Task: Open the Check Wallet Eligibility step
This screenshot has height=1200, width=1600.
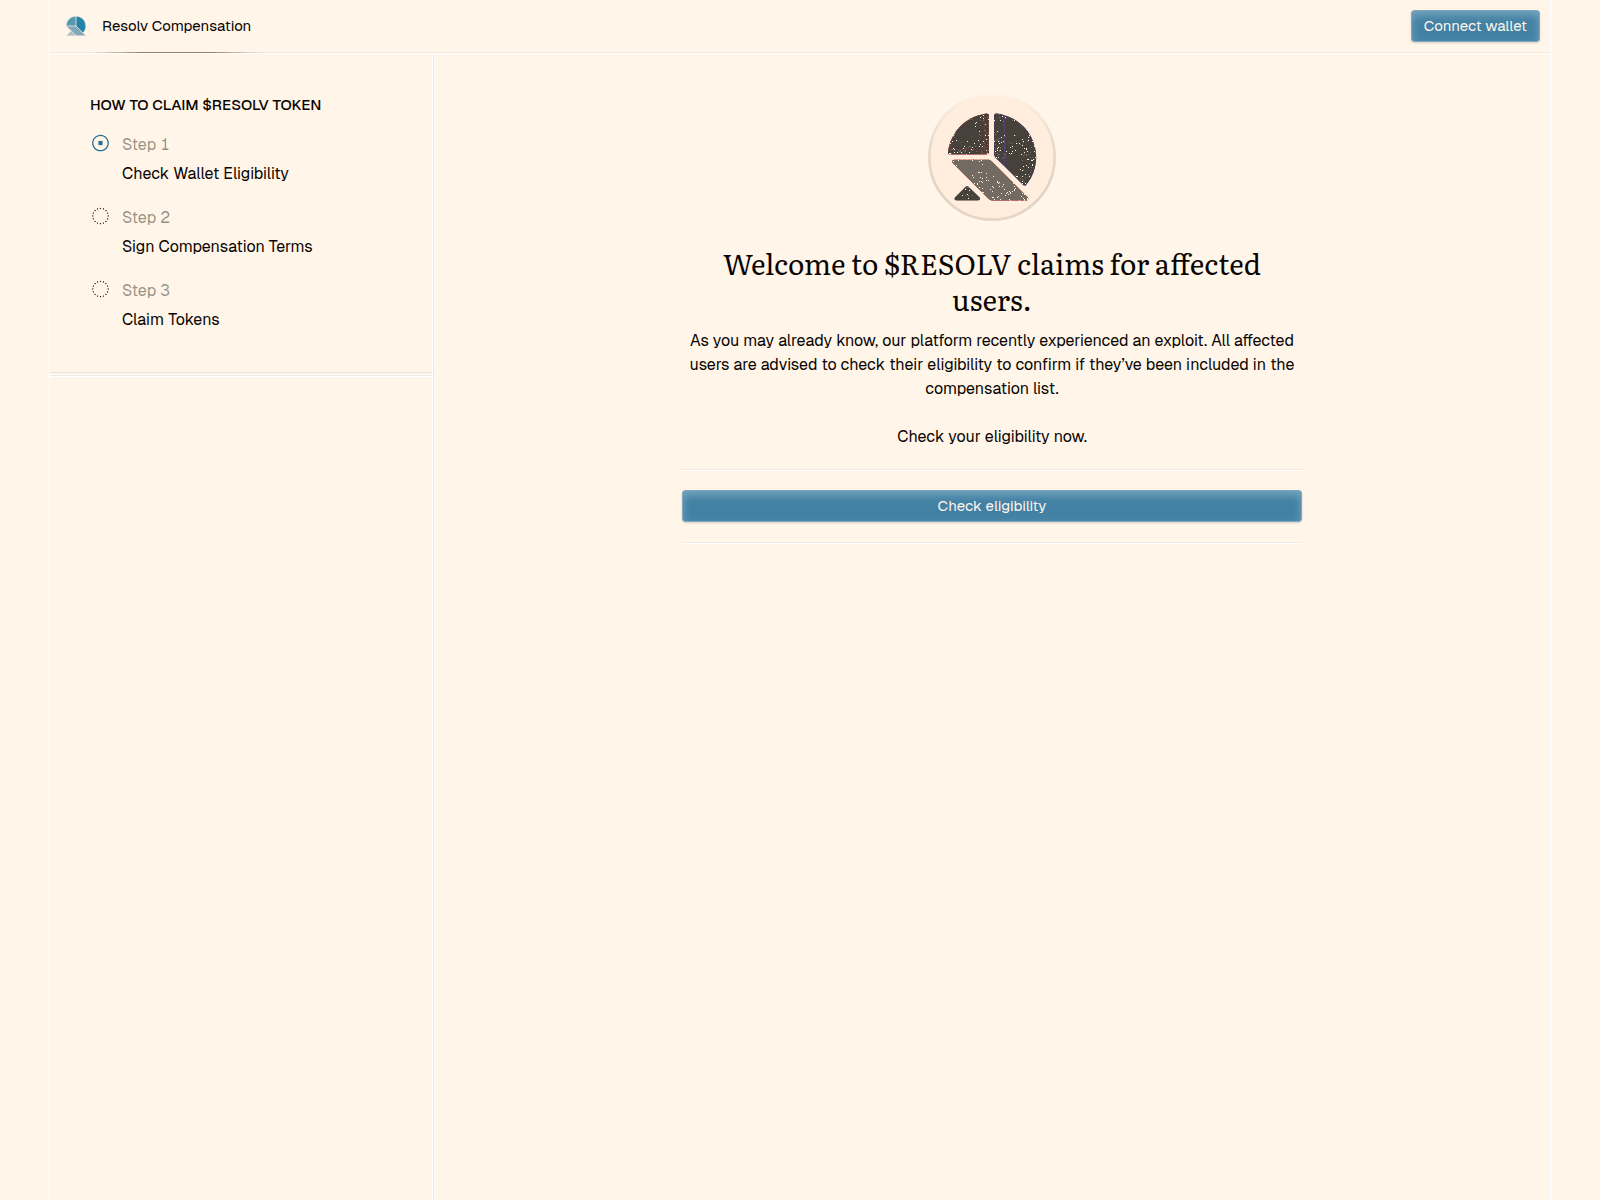Action: 204,173
